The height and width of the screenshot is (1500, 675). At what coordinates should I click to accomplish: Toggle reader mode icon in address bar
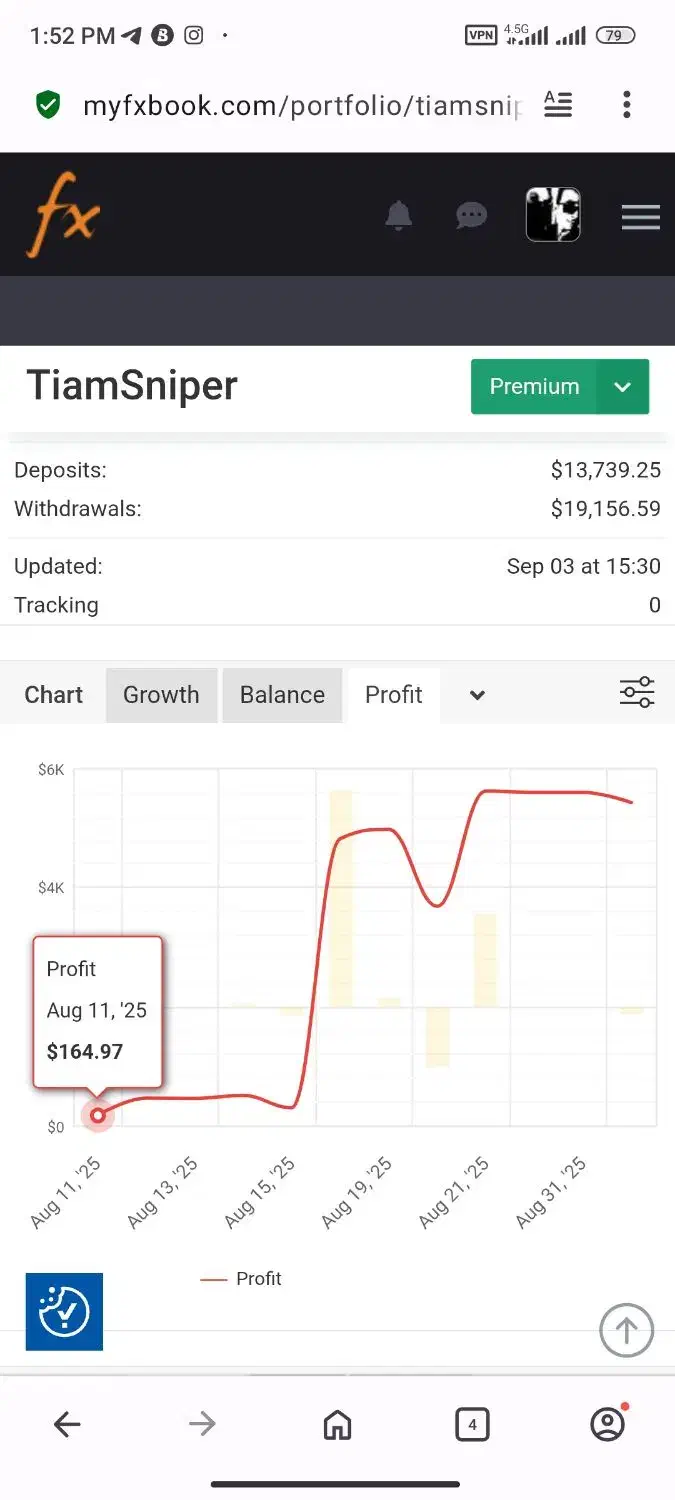pos(558,104)
